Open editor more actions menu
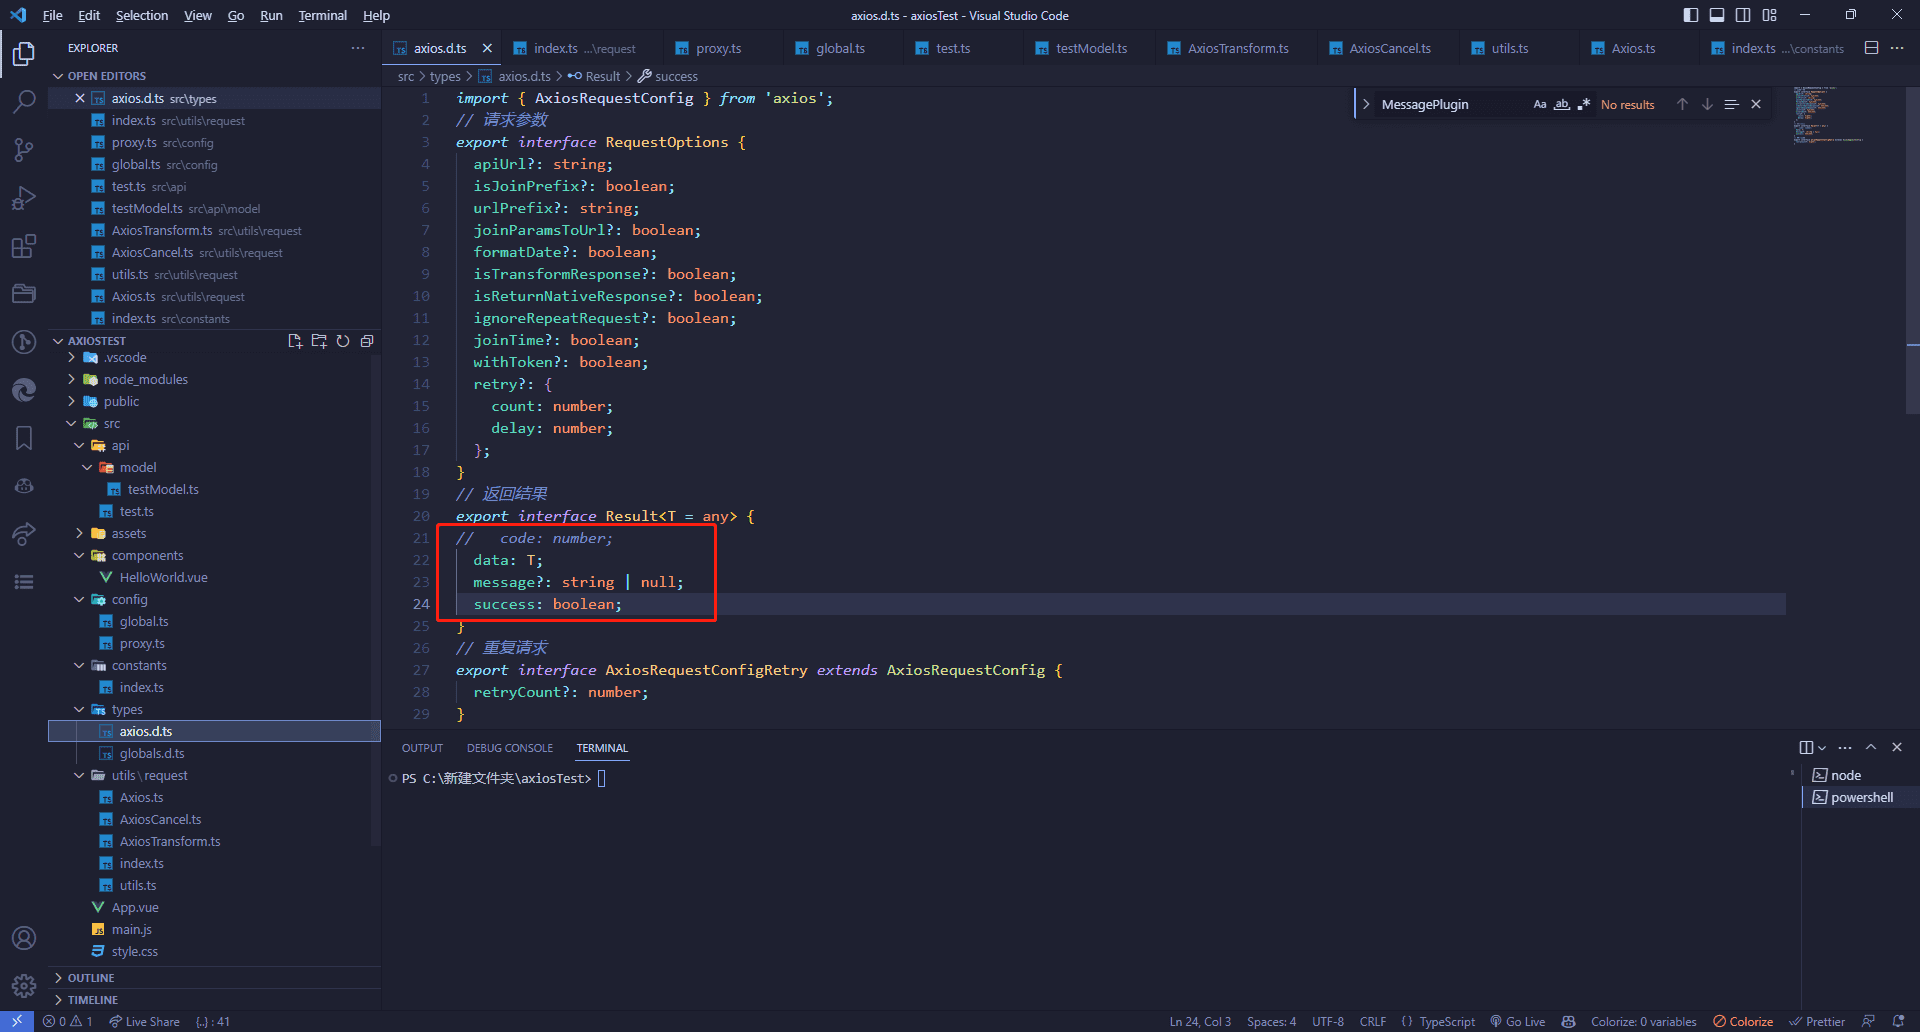 point(1897,48)
